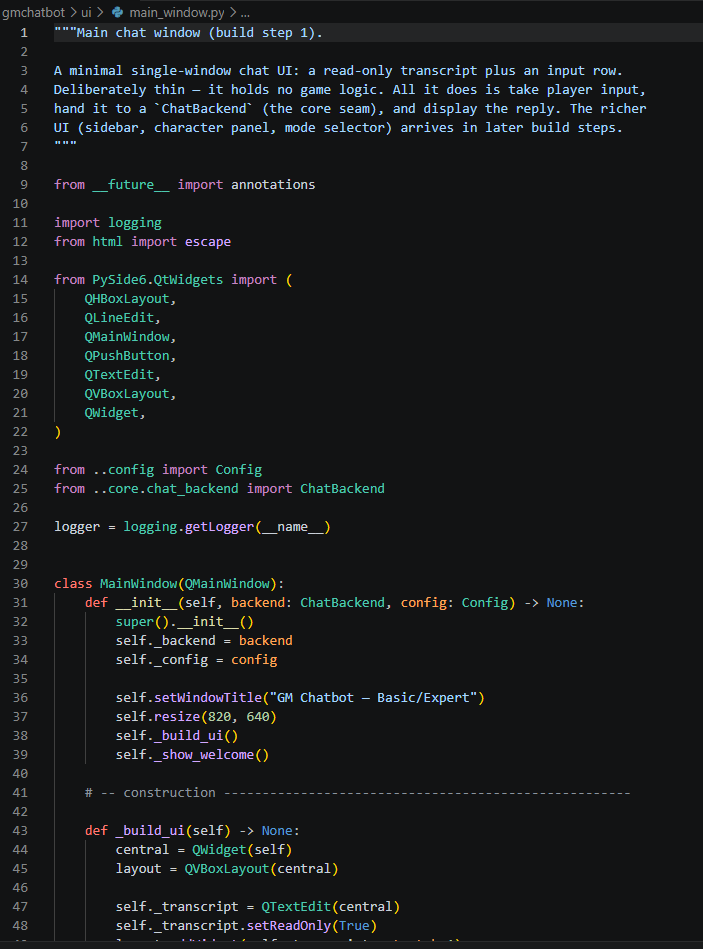Click 'resize' call on line 37

pyautogui.click(x=177, y=717)
